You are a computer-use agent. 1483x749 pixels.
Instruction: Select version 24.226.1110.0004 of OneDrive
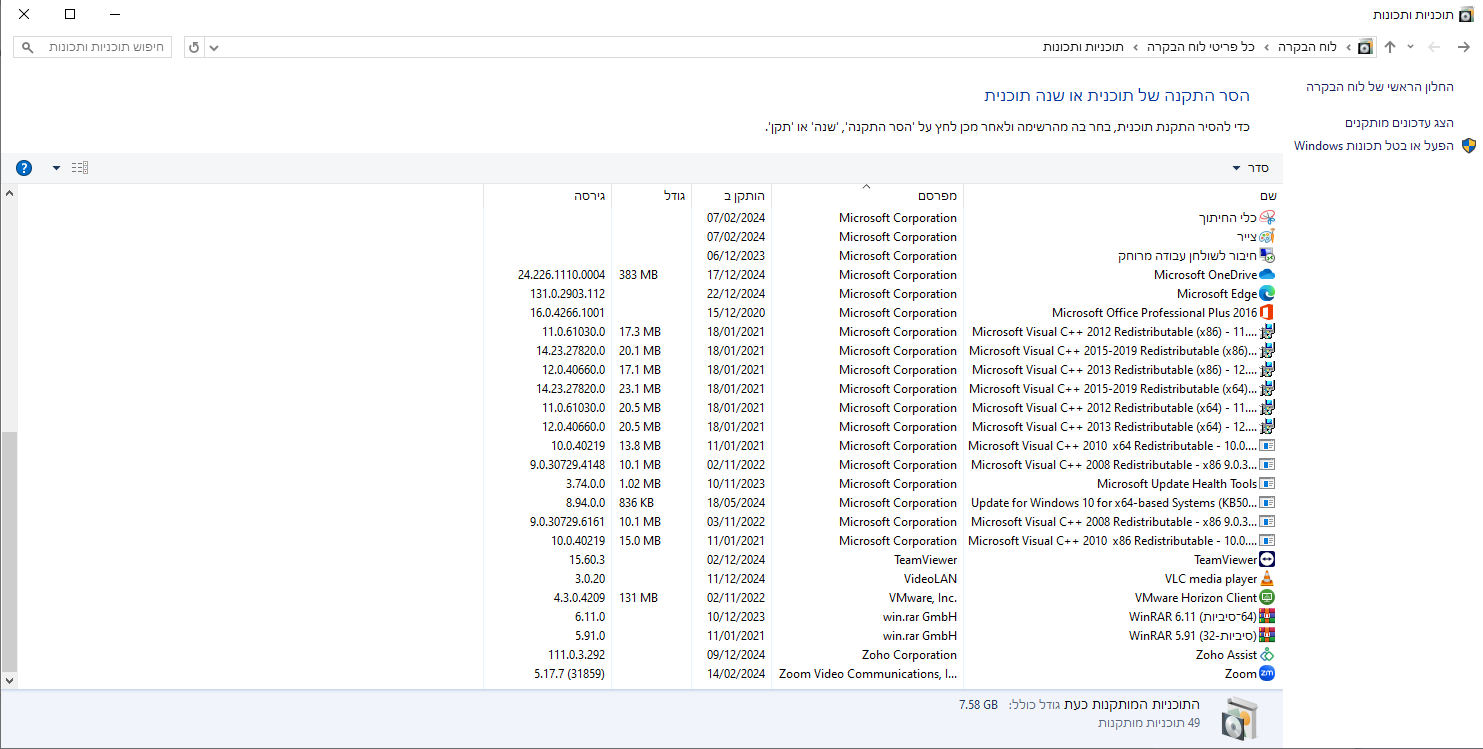561,275
